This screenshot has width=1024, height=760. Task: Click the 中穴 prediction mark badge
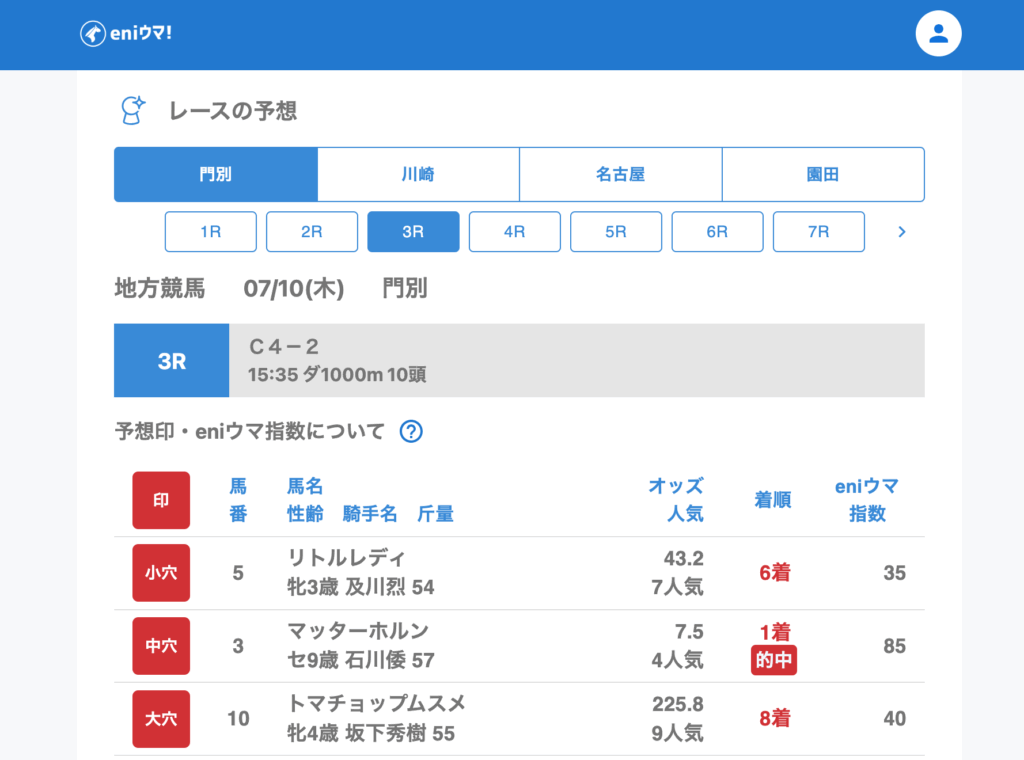[161, 646]
